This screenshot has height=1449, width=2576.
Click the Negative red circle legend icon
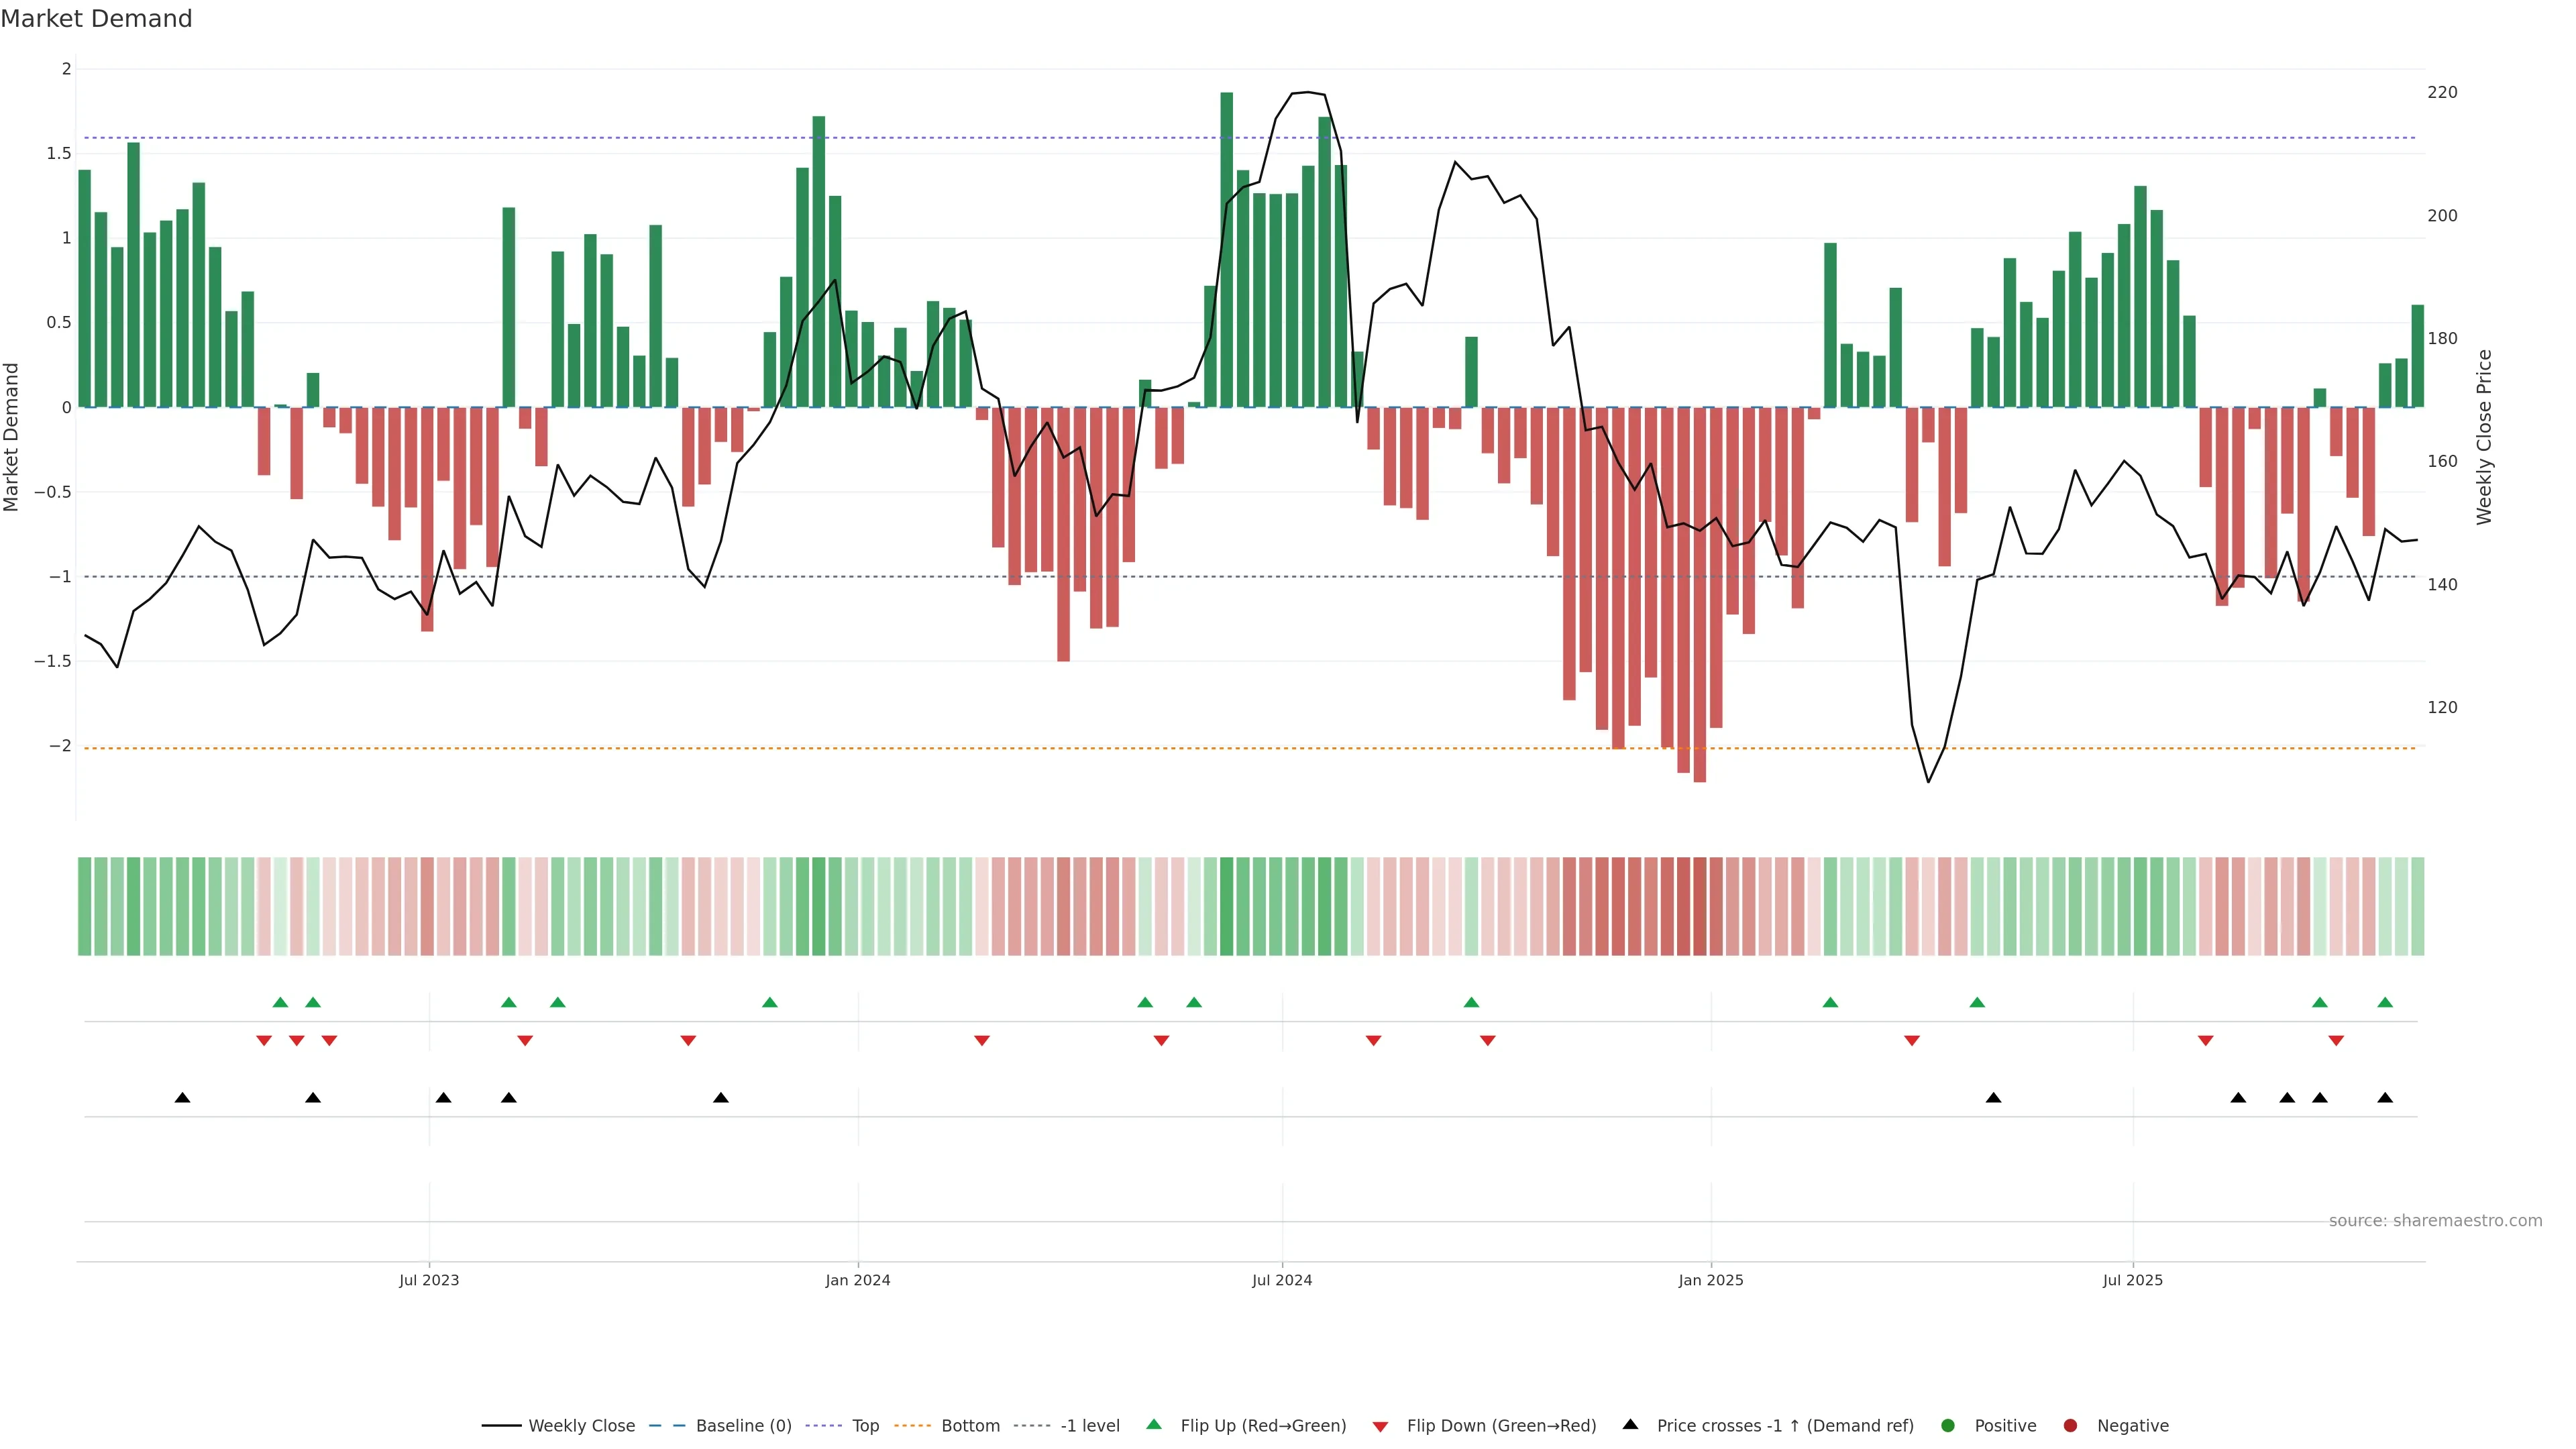2070,1426
